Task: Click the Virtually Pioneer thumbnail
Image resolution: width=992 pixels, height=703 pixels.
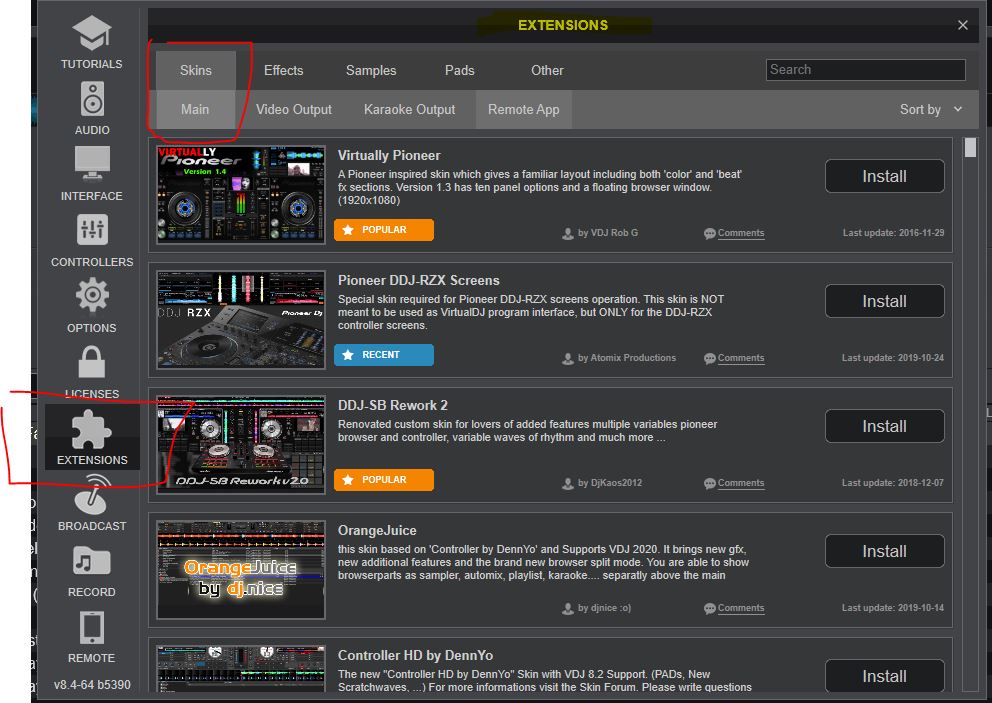Action: [x=241, y=195]
